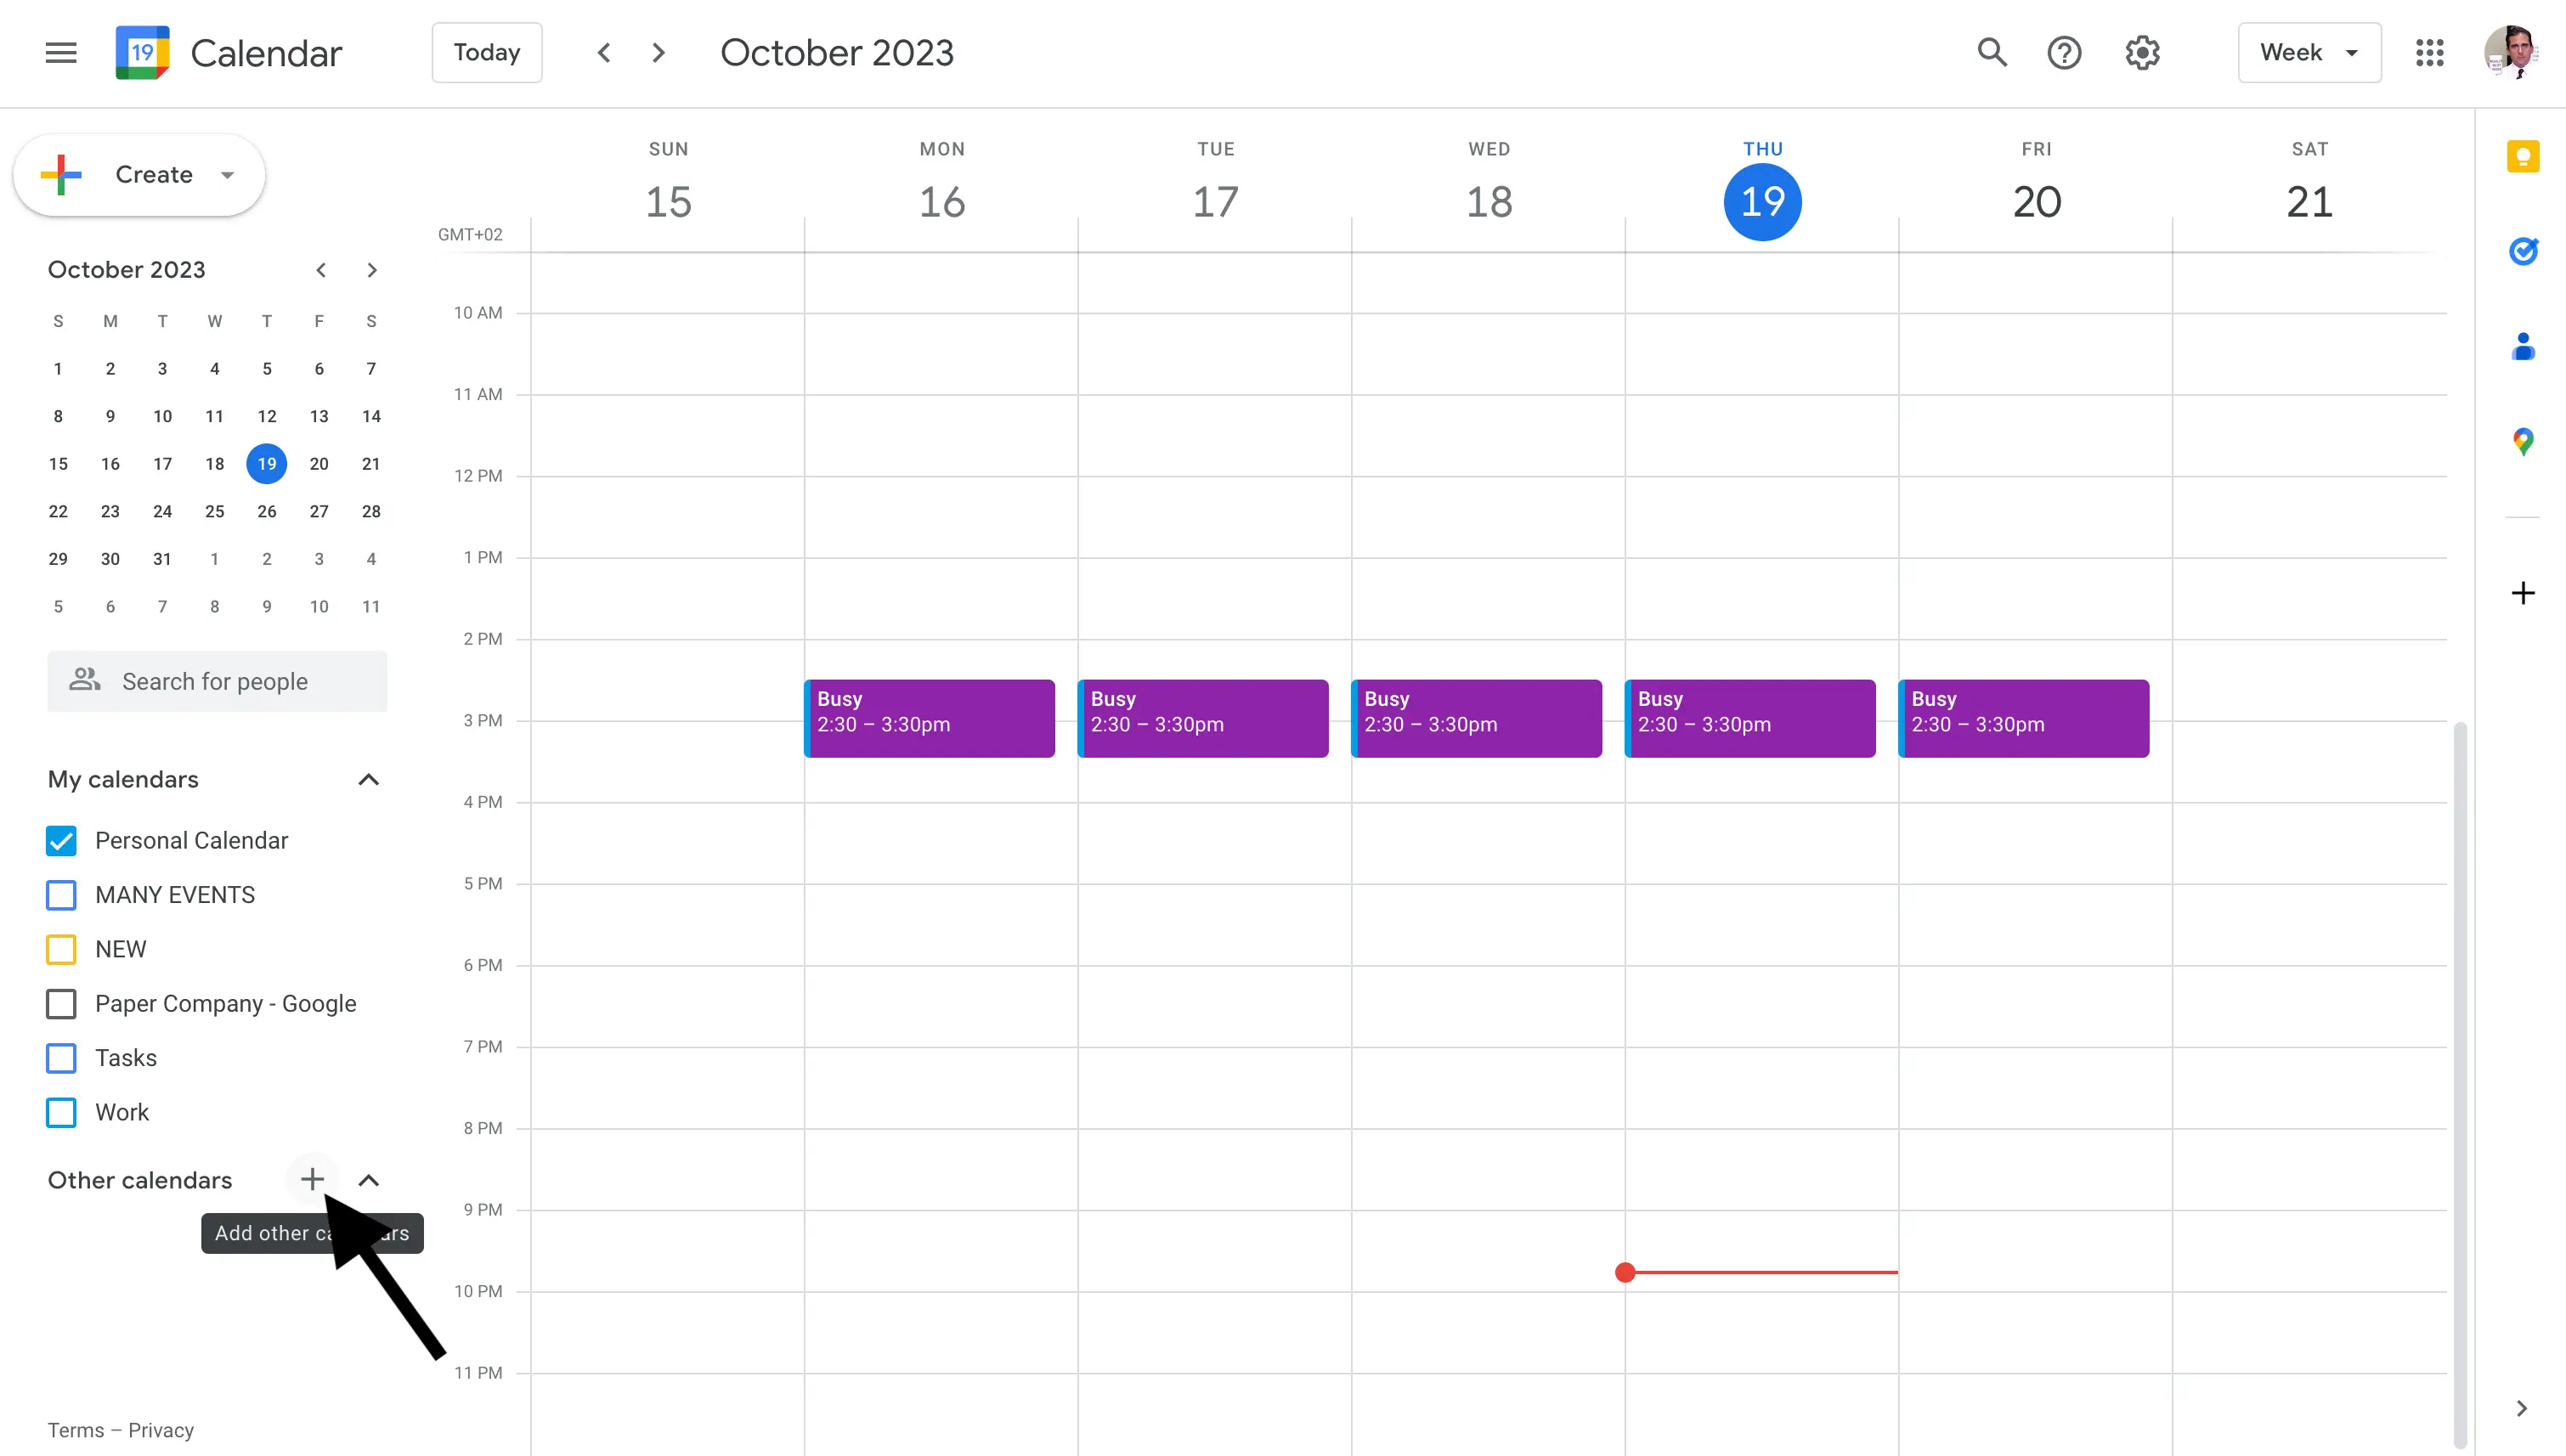Navigate to next week arrow
Viewport: 2566px width, 1456px height.
point(658,51)
